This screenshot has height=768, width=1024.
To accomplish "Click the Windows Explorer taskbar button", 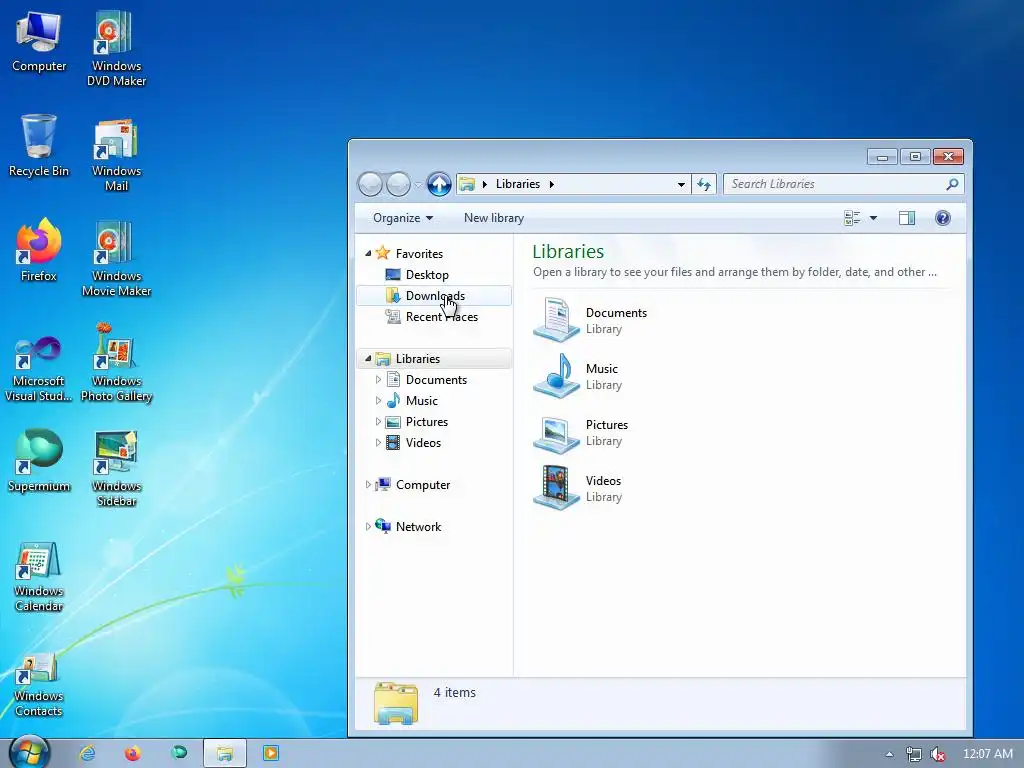I will click(225, 754).
